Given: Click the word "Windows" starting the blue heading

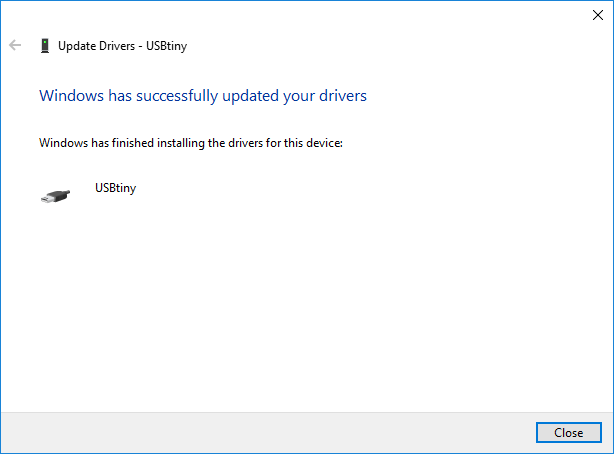Looking at the screenshot, I should (x=68, y=96).
